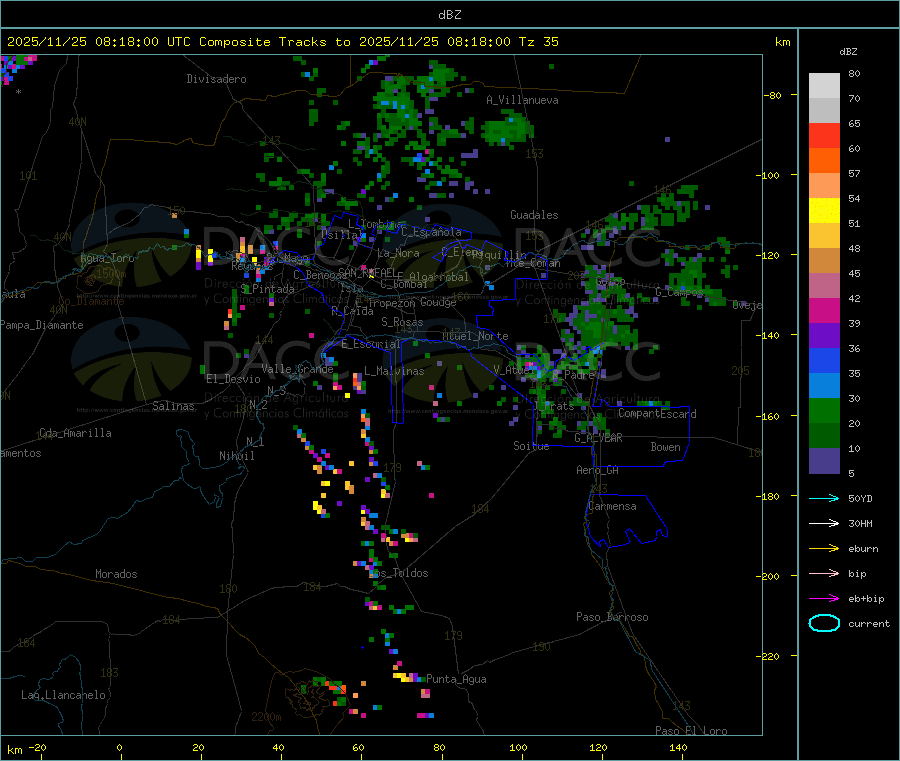Click the -80 km y-axis tick label
This screenshot has width=900, height=761.
(773, 95)
